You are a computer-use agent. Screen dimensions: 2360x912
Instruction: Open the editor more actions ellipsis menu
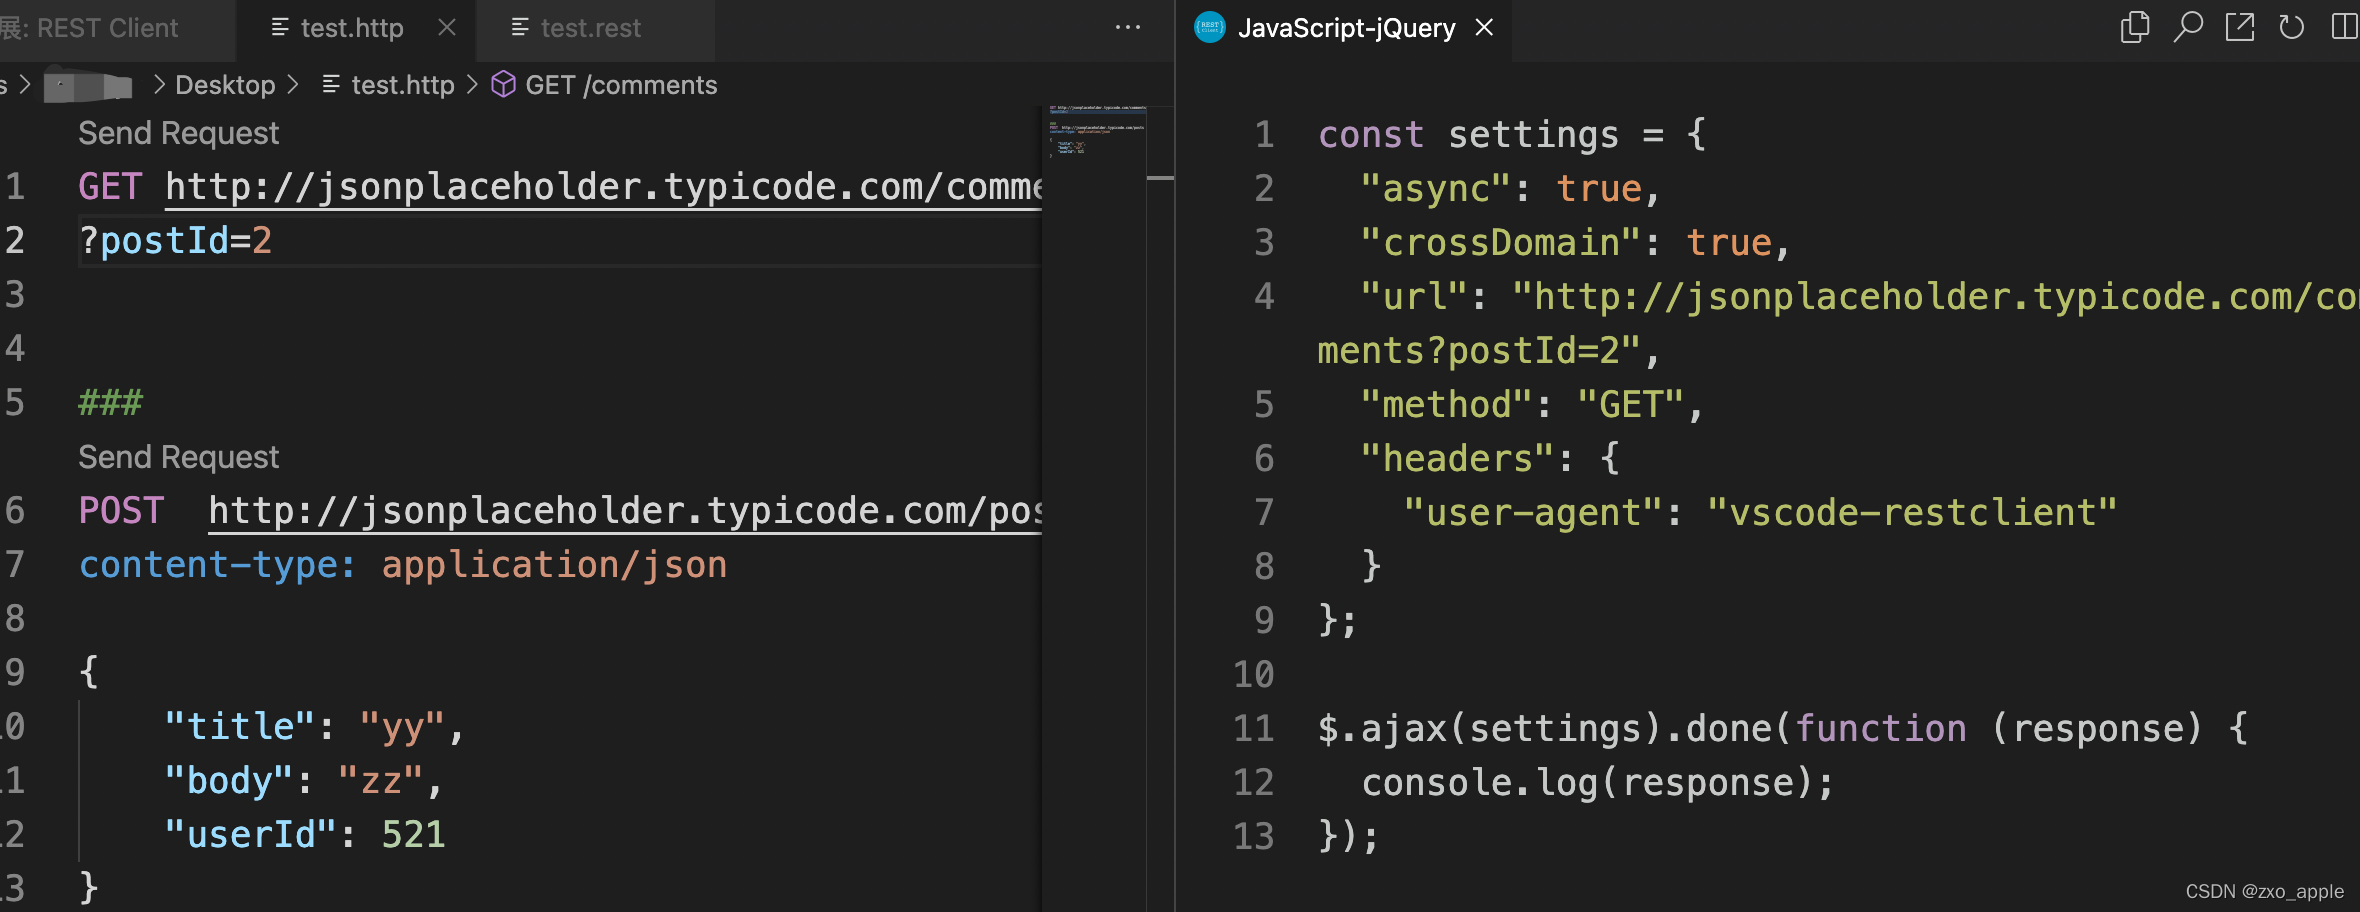1128,27
